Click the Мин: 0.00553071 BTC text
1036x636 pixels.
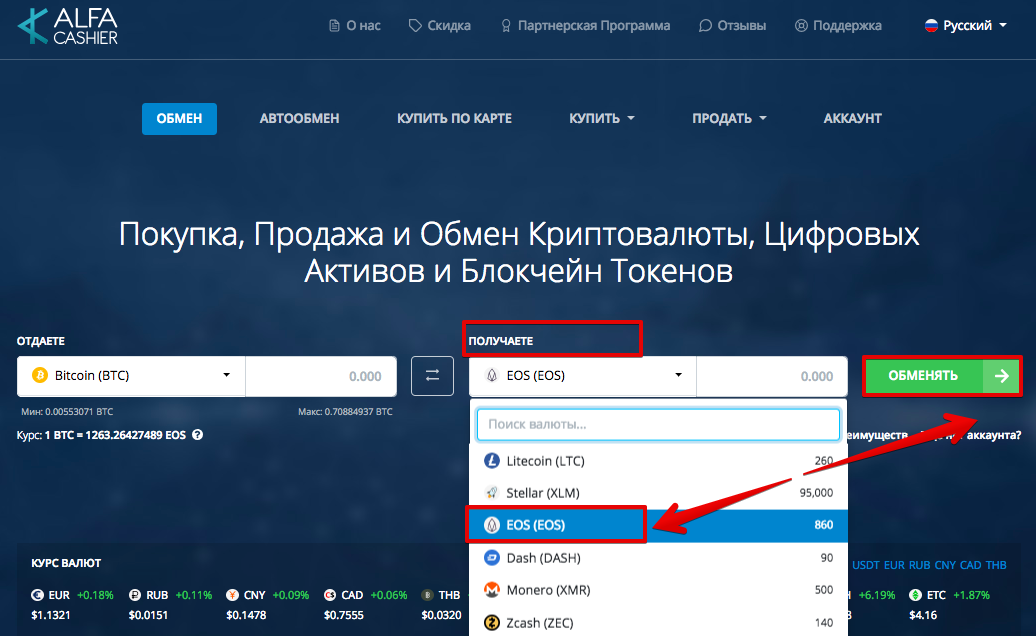[x=67, y=411]
